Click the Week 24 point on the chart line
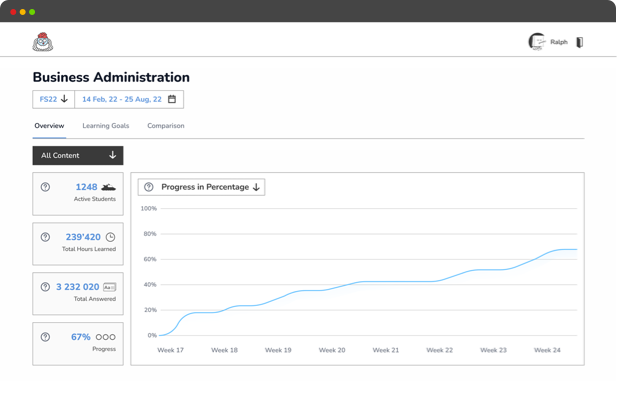 click(x=547, y=253)
